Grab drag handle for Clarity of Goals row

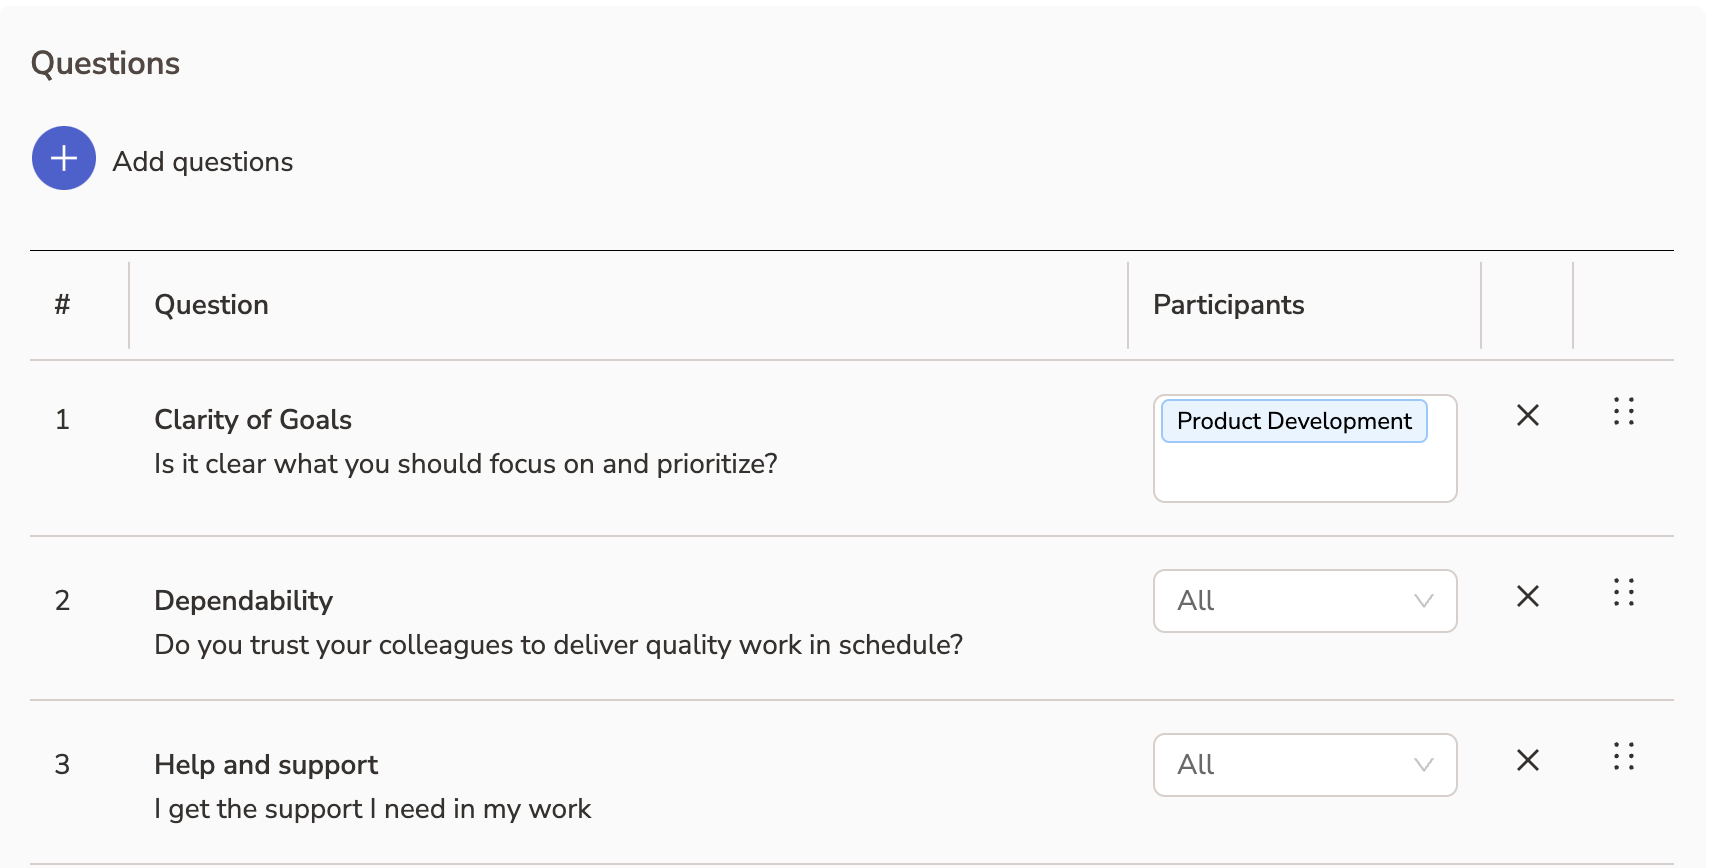coord(1623,411)
